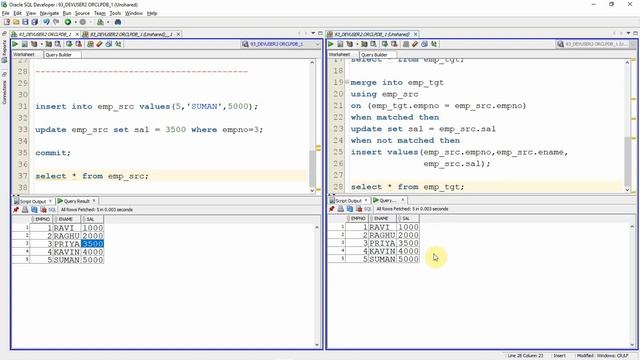Open the Team menu
This screenshot has width=640, height=360.
100,13
